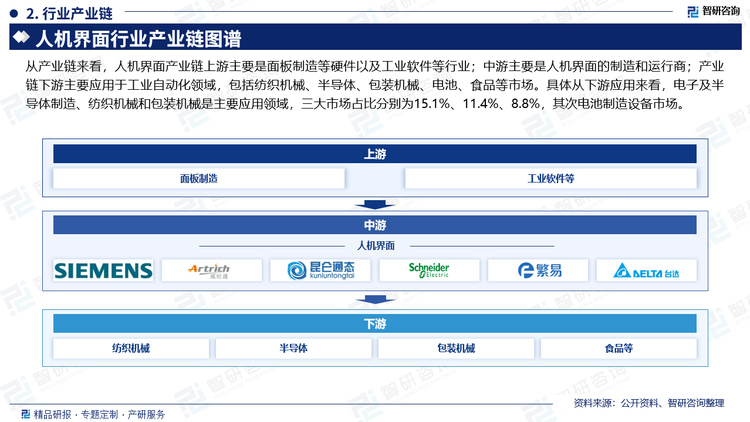Viewport: 750px width, 422px height.
Task: Select the 包装机械 box
Action: coord(456,348)
